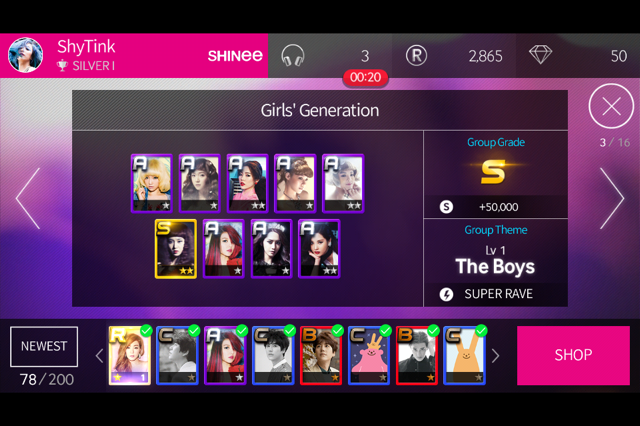Toggle checkmark on orange rabbit C card
The width and height of the screenshot is (640, 426).
click(x=482, y=331)
